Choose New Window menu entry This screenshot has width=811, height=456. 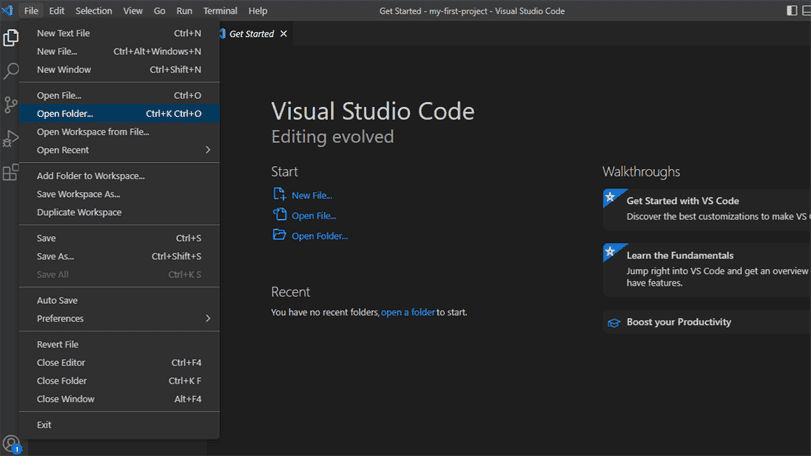click(119, 69)
